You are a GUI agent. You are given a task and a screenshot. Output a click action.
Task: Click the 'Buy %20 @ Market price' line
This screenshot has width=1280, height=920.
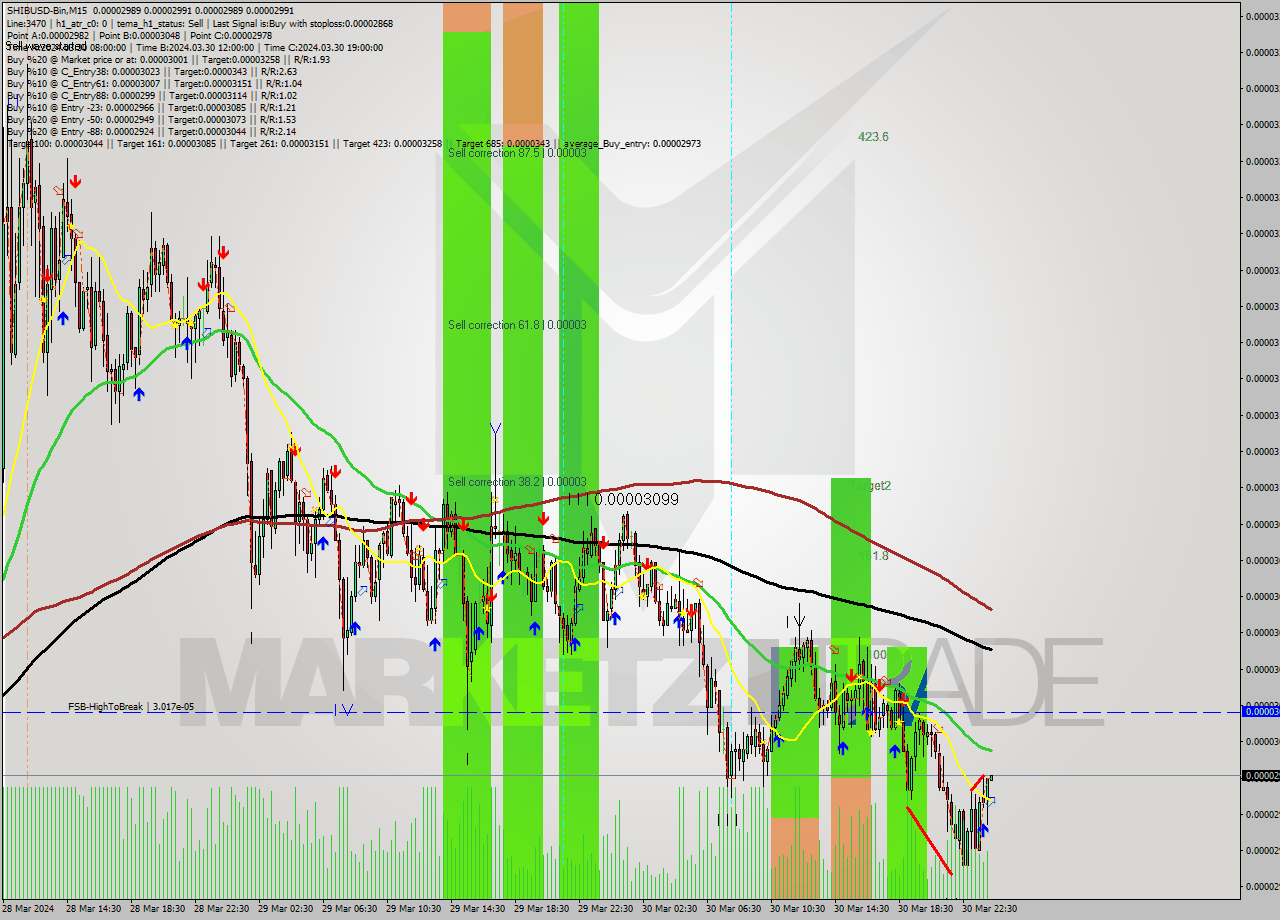point(168,59)
